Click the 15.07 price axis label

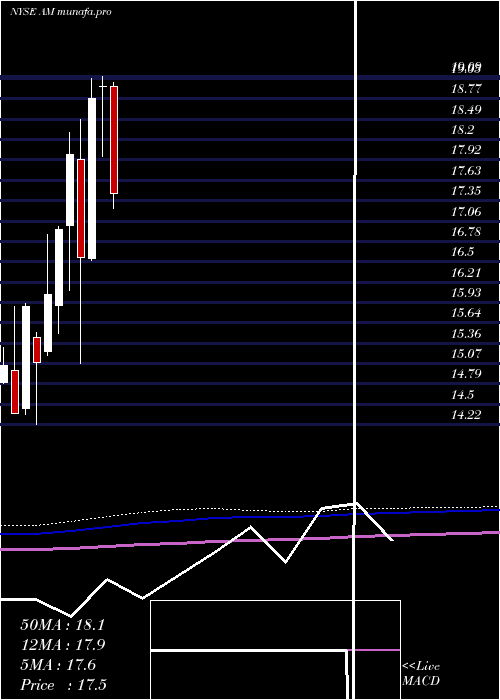coord(466,354)
